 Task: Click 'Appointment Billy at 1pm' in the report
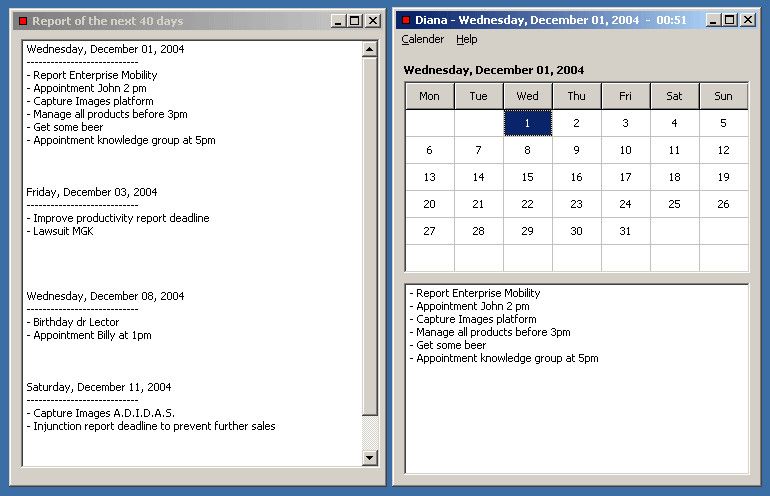pos(92,335)
